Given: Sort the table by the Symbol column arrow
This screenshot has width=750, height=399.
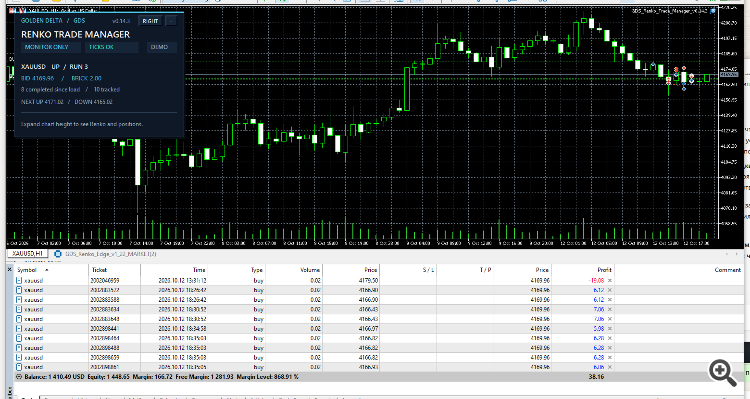Looking at the screenshot, I should pos(46,270).
